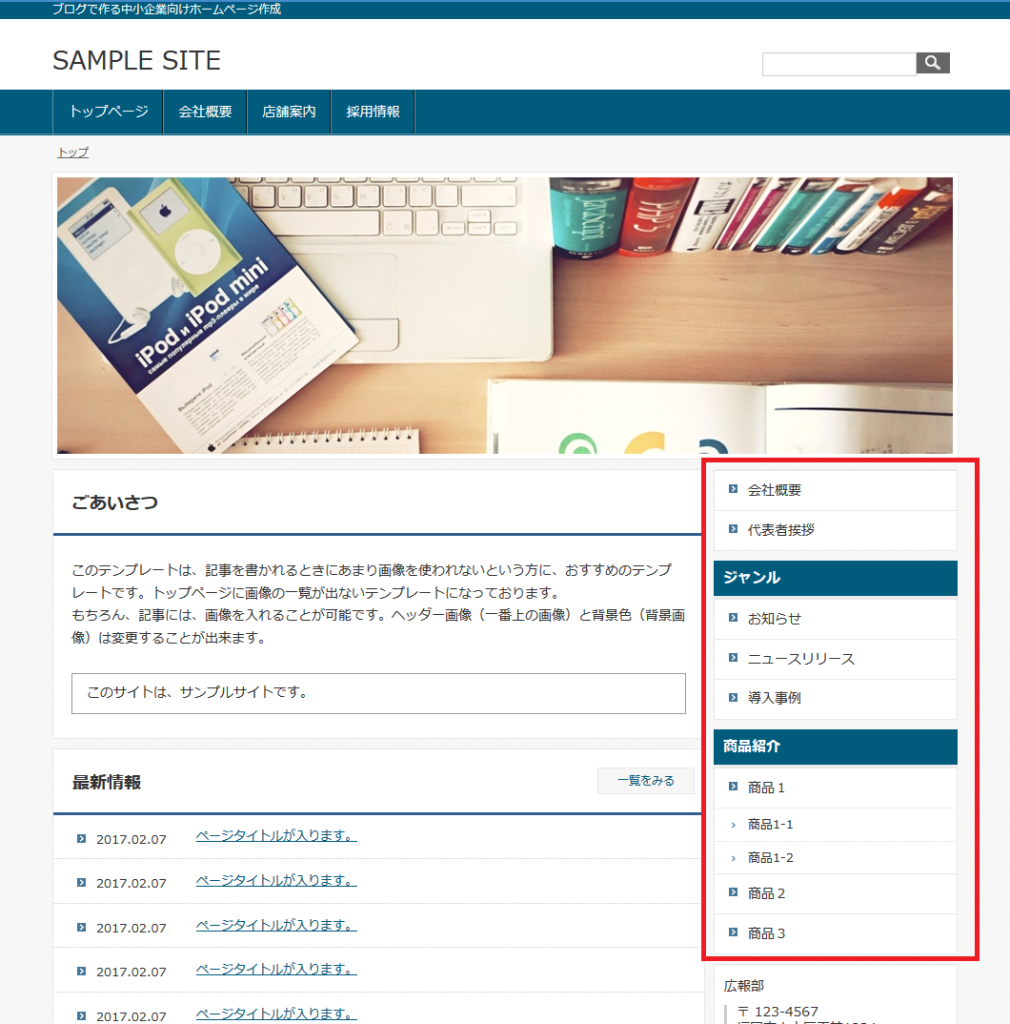Screen dimensions: 1010x1024
Task: Select the 商品1-1 sub-item chevron
Action: pos(733,825)
